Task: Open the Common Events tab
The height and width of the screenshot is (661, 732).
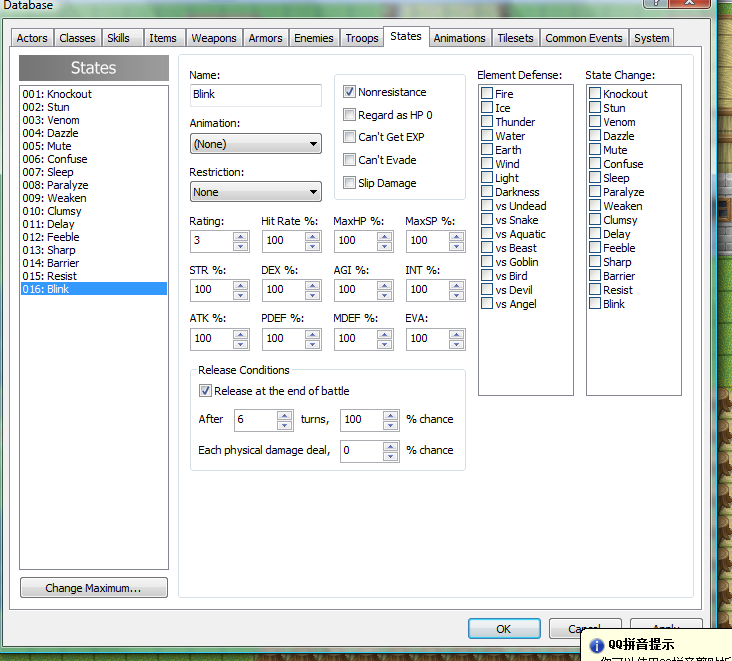Action: (x=584, y=38)
